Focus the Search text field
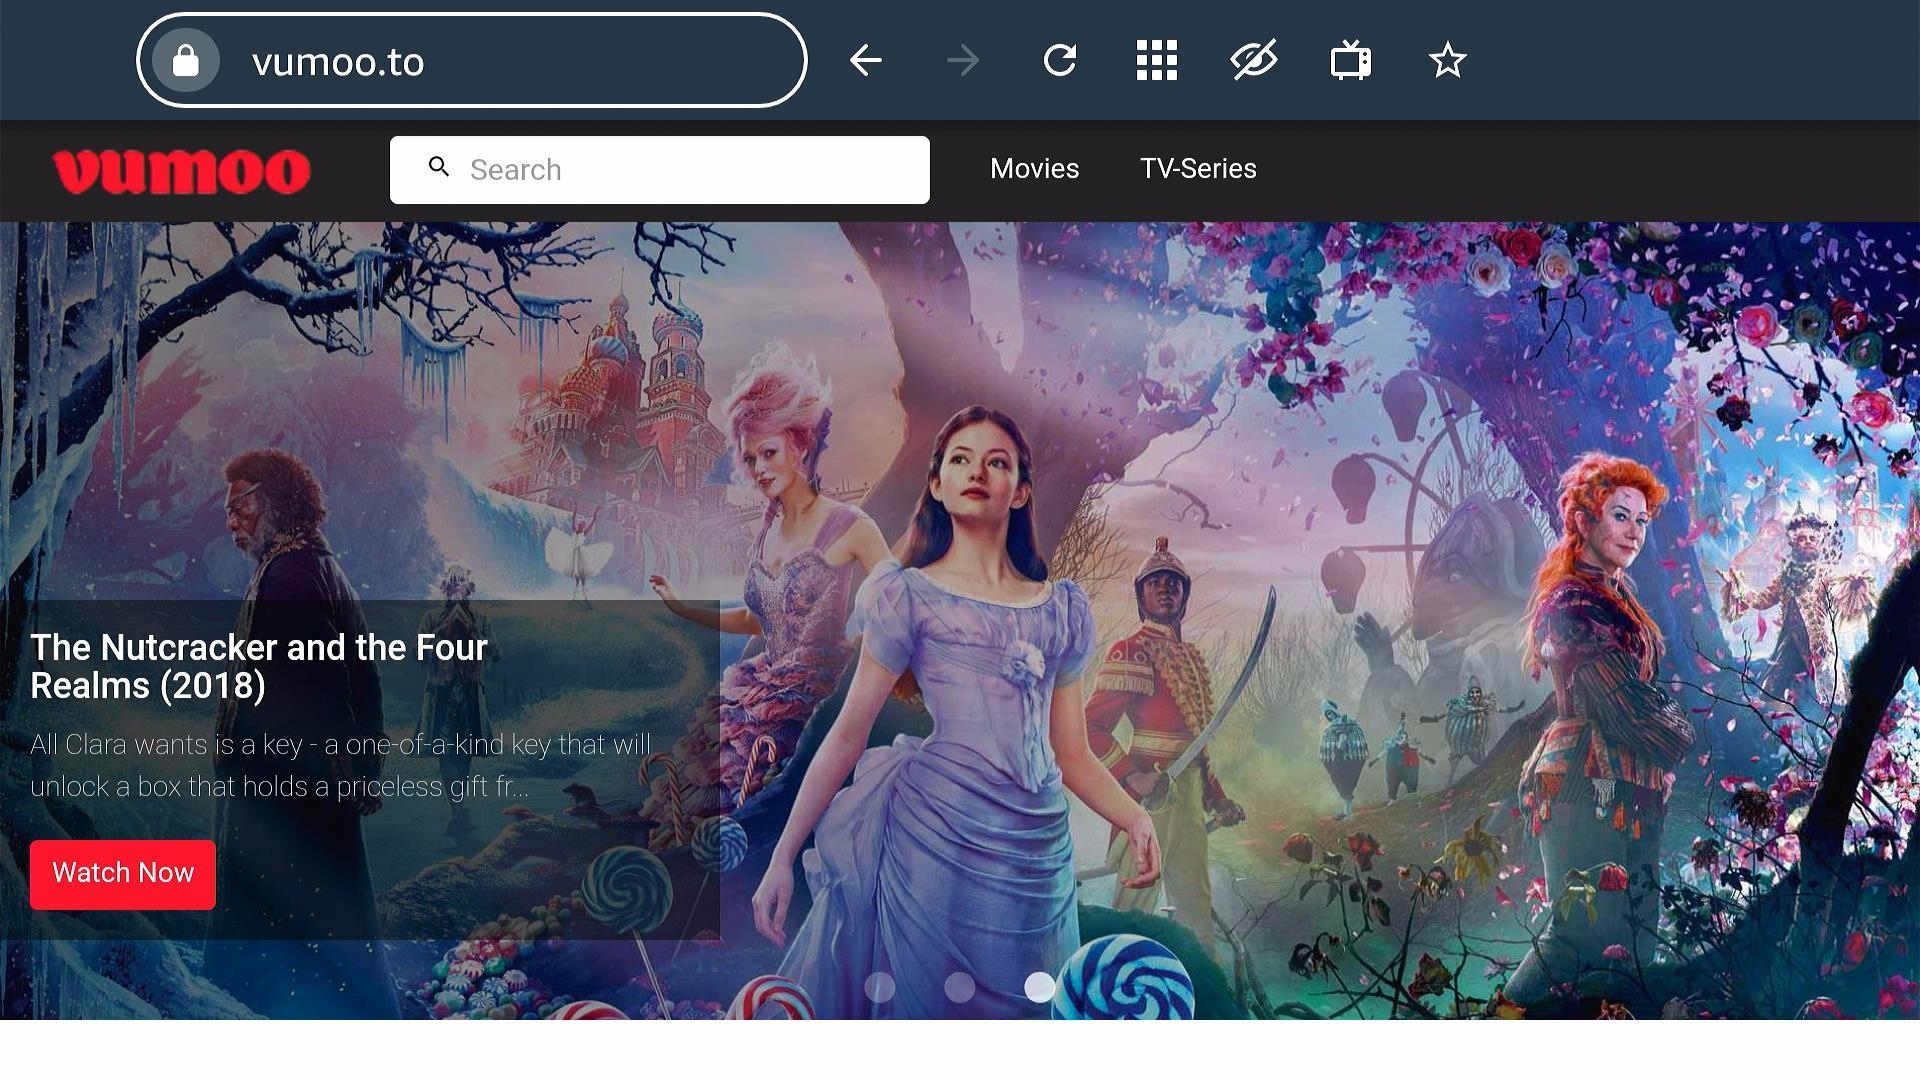Image resolution: width=1920 pixels, height=1080 pixels. (x=690, y=170)
